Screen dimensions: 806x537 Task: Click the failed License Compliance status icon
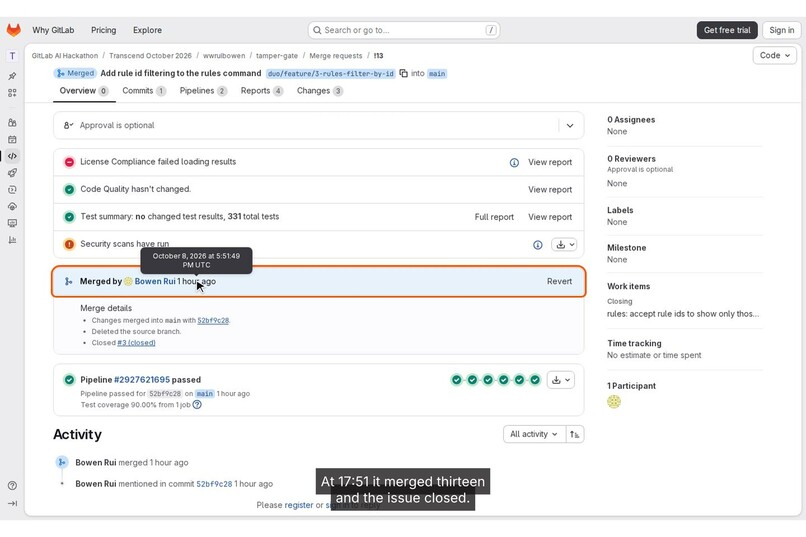click(69, 162)
